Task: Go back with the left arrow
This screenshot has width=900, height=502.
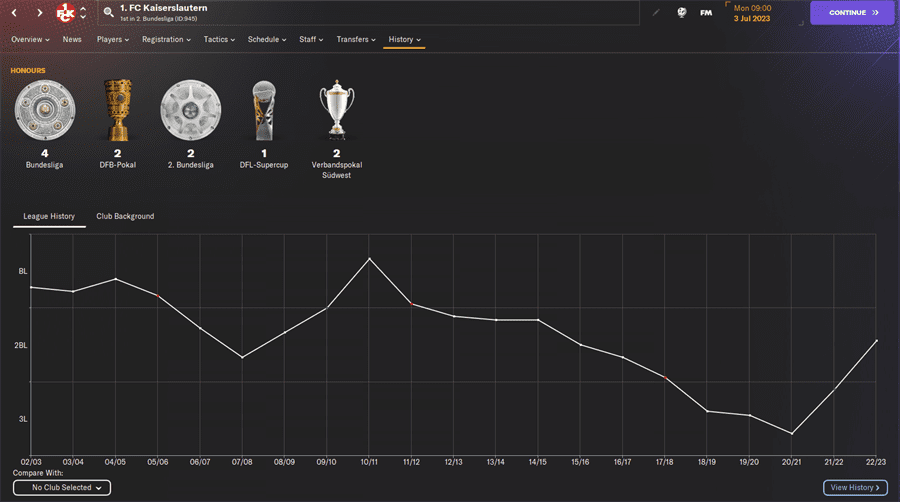Action: (x=13, y=13)
